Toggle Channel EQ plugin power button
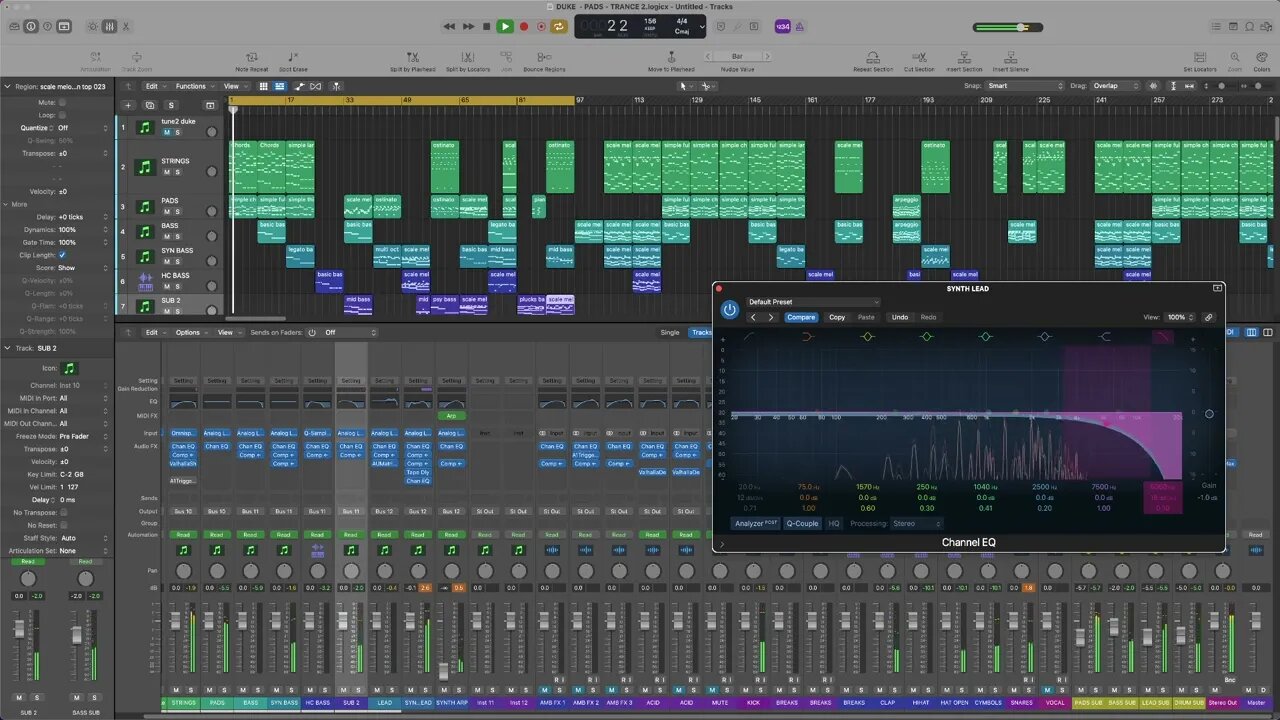 click(730, 310)
